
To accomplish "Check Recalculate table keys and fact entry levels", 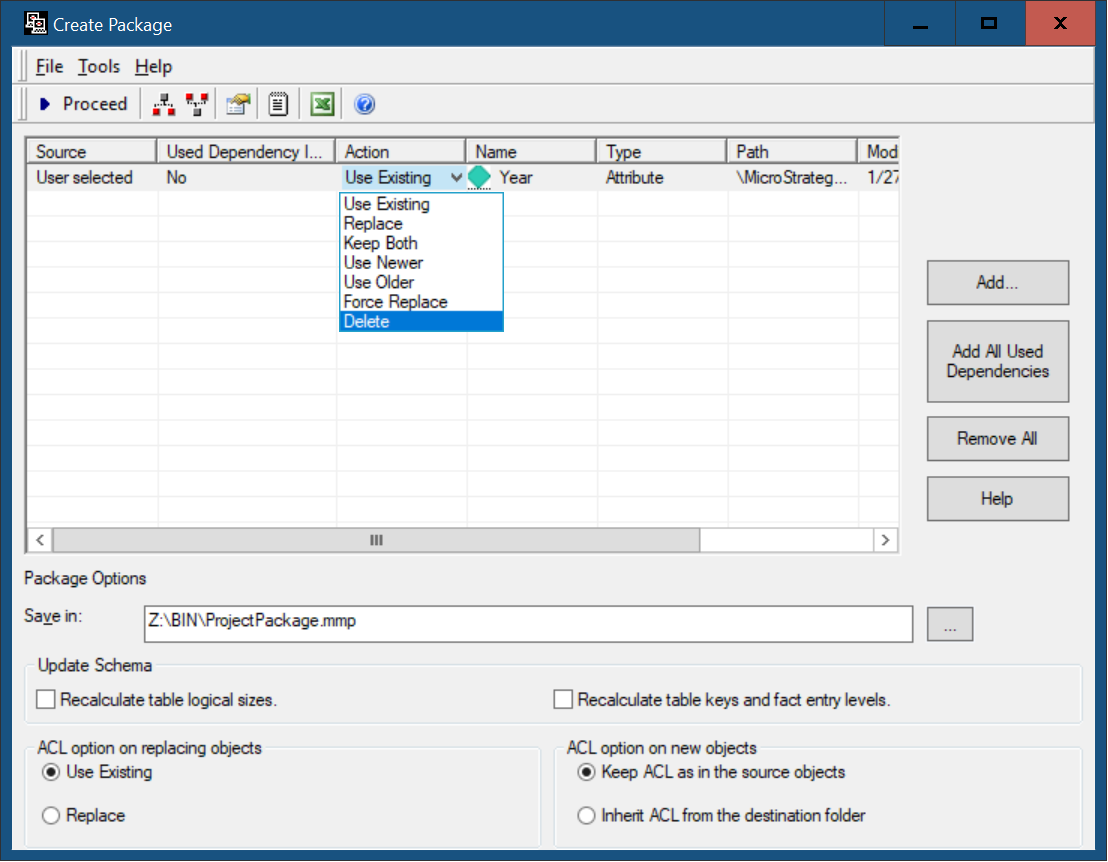I will click(563, 700).
